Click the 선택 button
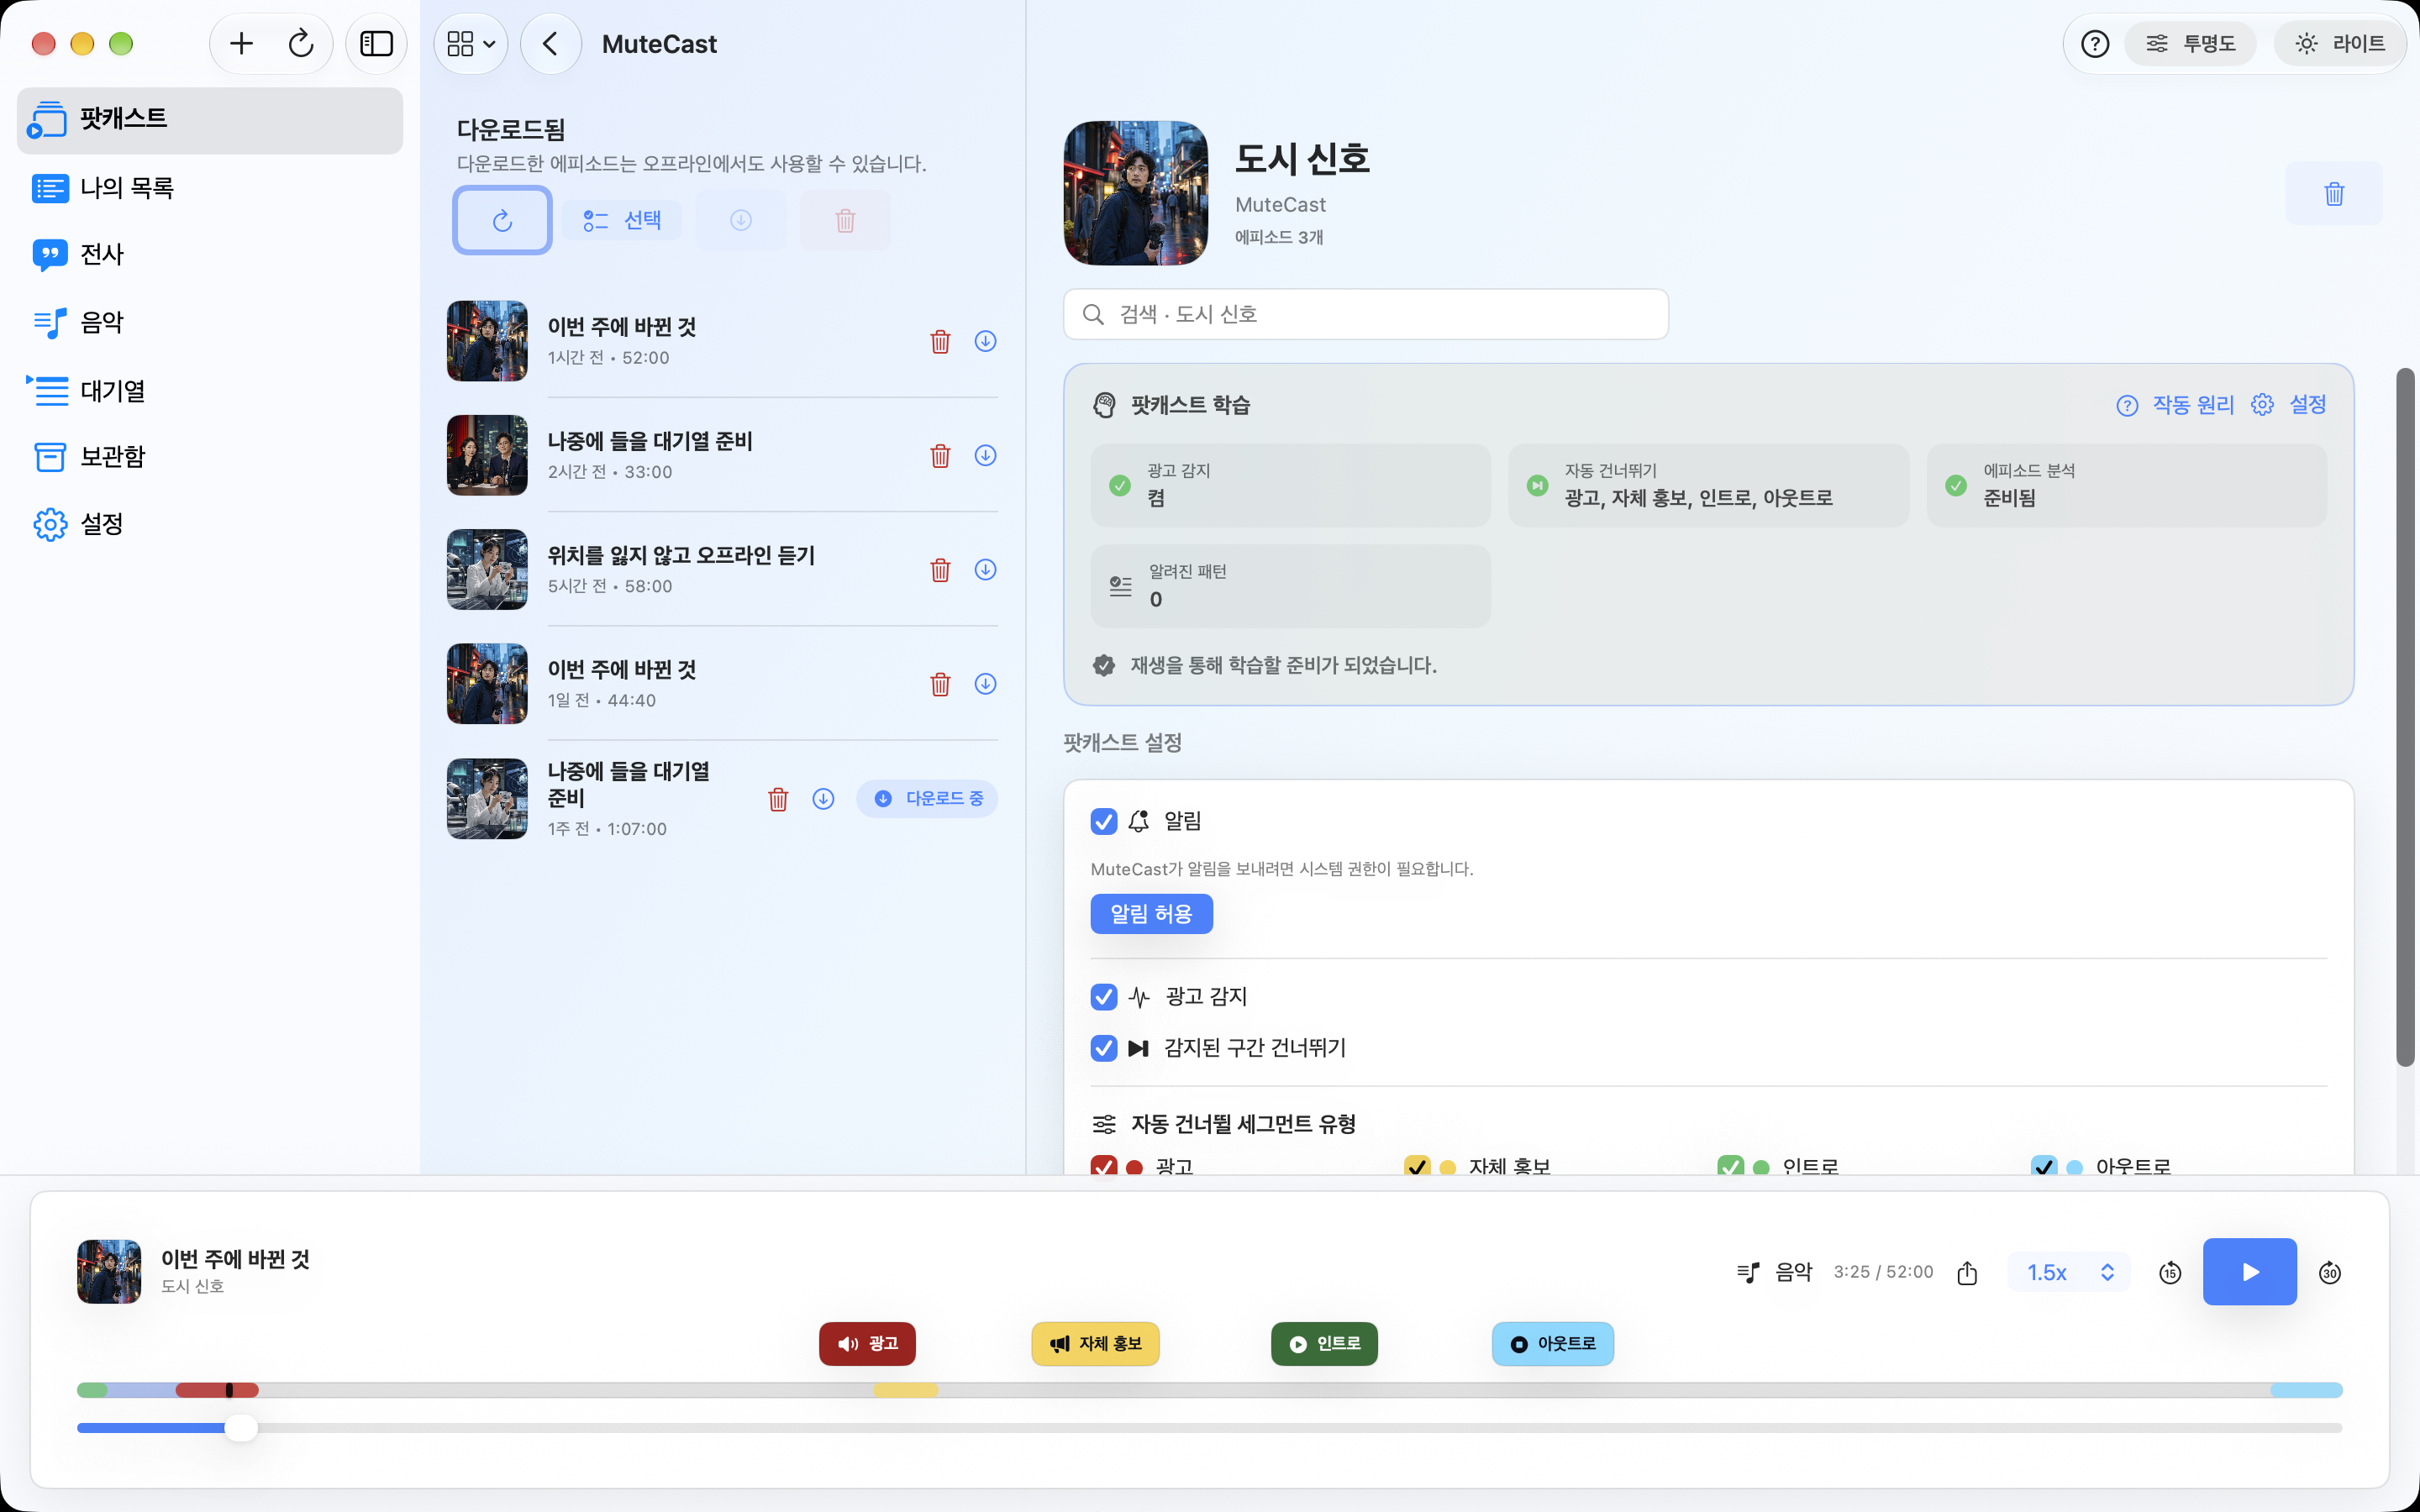The image size is (2420, 1512). tap(621, 220)
